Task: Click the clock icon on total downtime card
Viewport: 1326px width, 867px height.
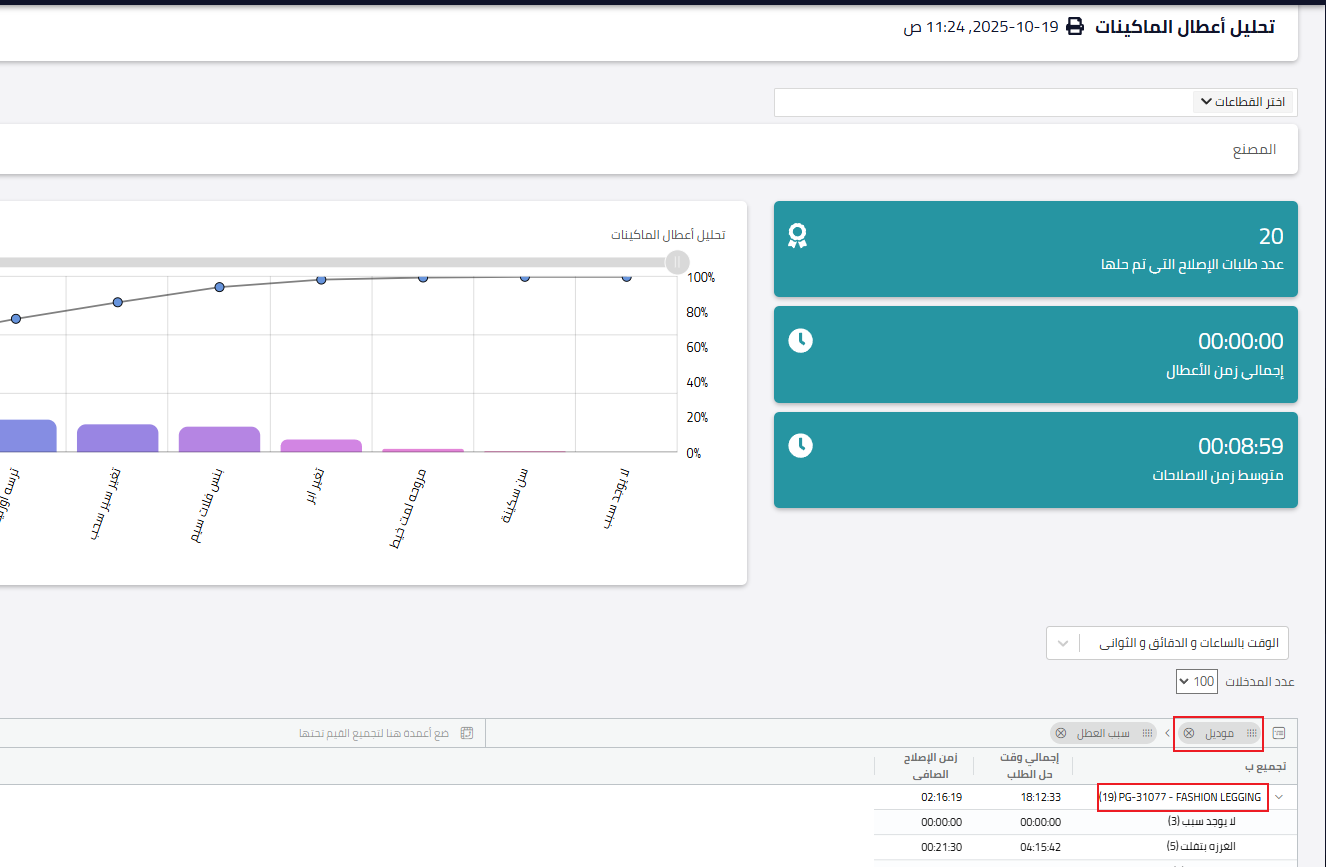Action: (x=800, y=340)
